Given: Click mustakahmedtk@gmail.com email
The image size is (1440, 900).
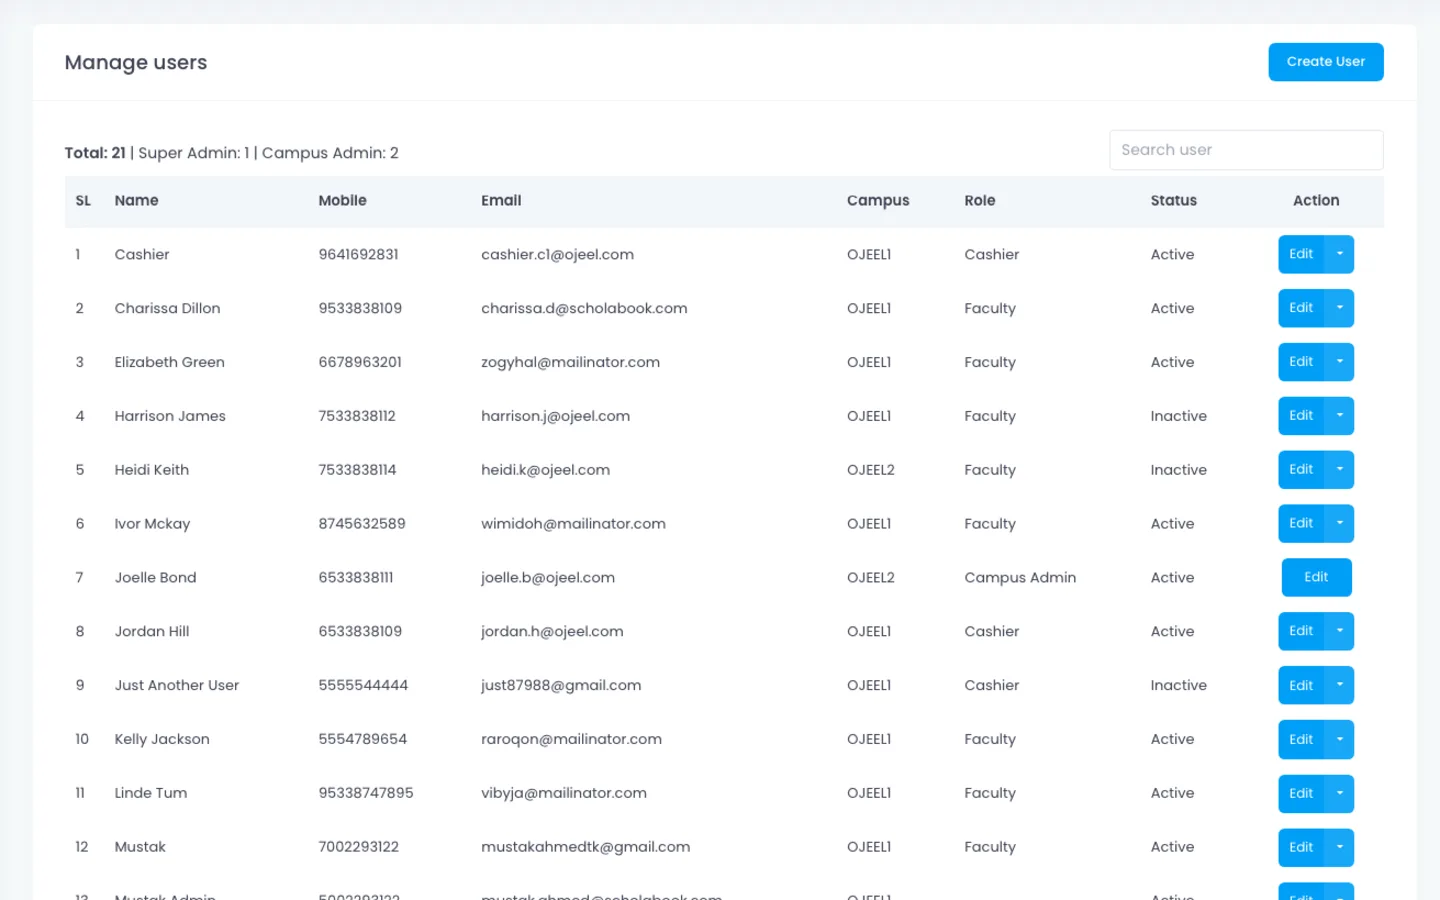Looking at the screenshot, I should click(585, 847).
